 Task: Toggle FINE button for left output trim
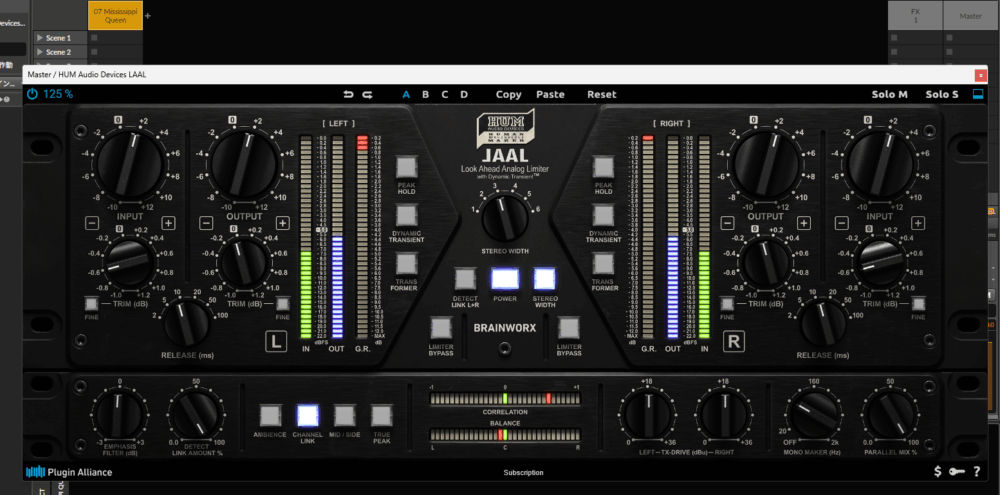click(x=283, y=304)
